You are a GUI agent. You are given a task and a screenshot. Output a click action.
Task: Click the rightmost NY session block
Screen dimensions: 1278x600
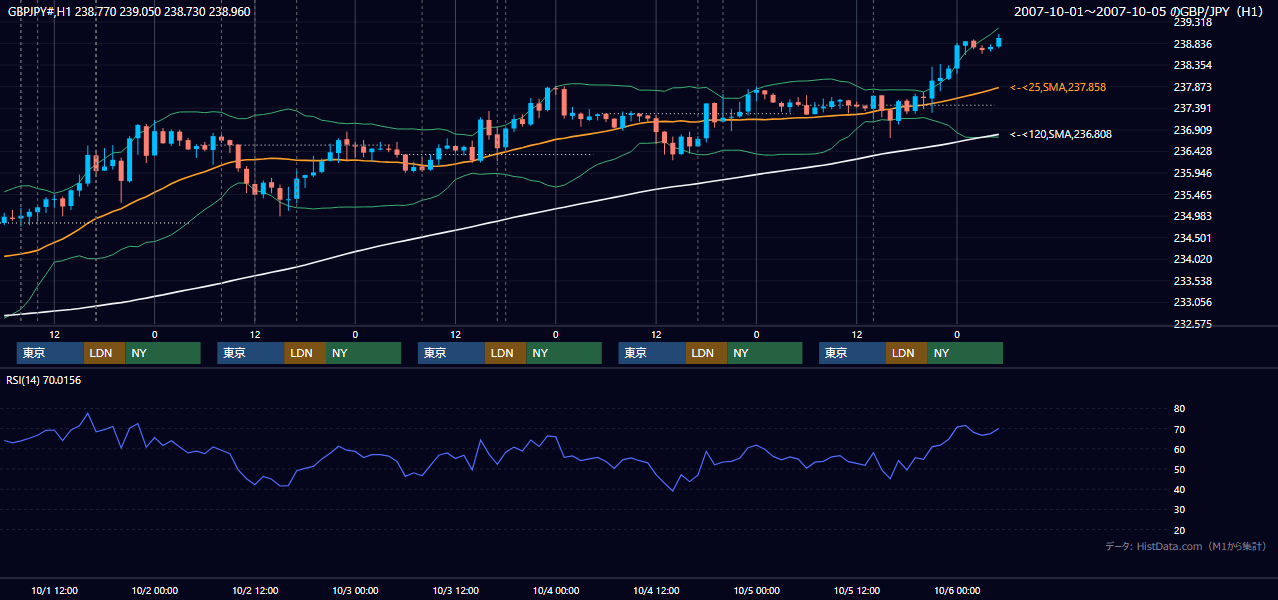(965, 353)
